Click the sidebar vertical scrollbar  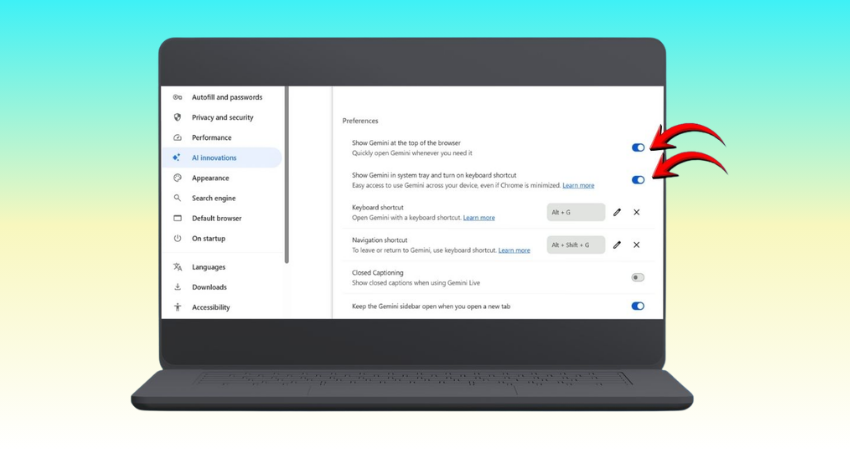(287, 175)
